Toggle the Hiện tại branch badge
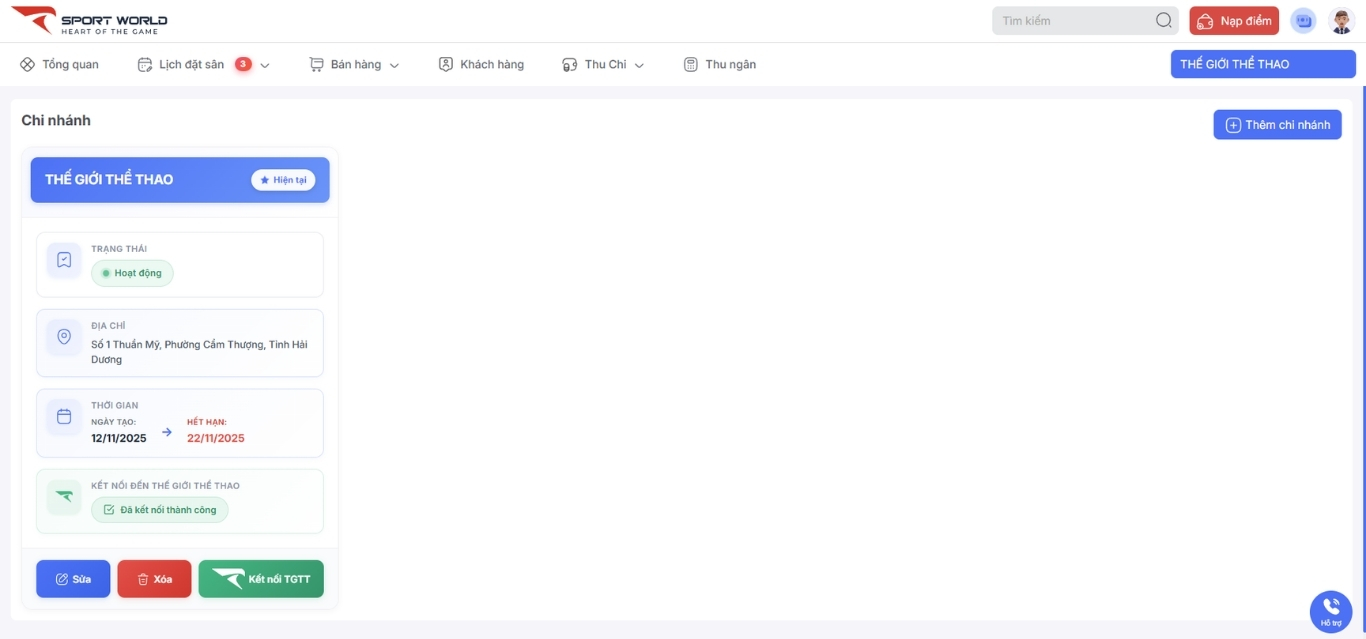This screenshot has height=639, width=1366. (x=283, y=180)
